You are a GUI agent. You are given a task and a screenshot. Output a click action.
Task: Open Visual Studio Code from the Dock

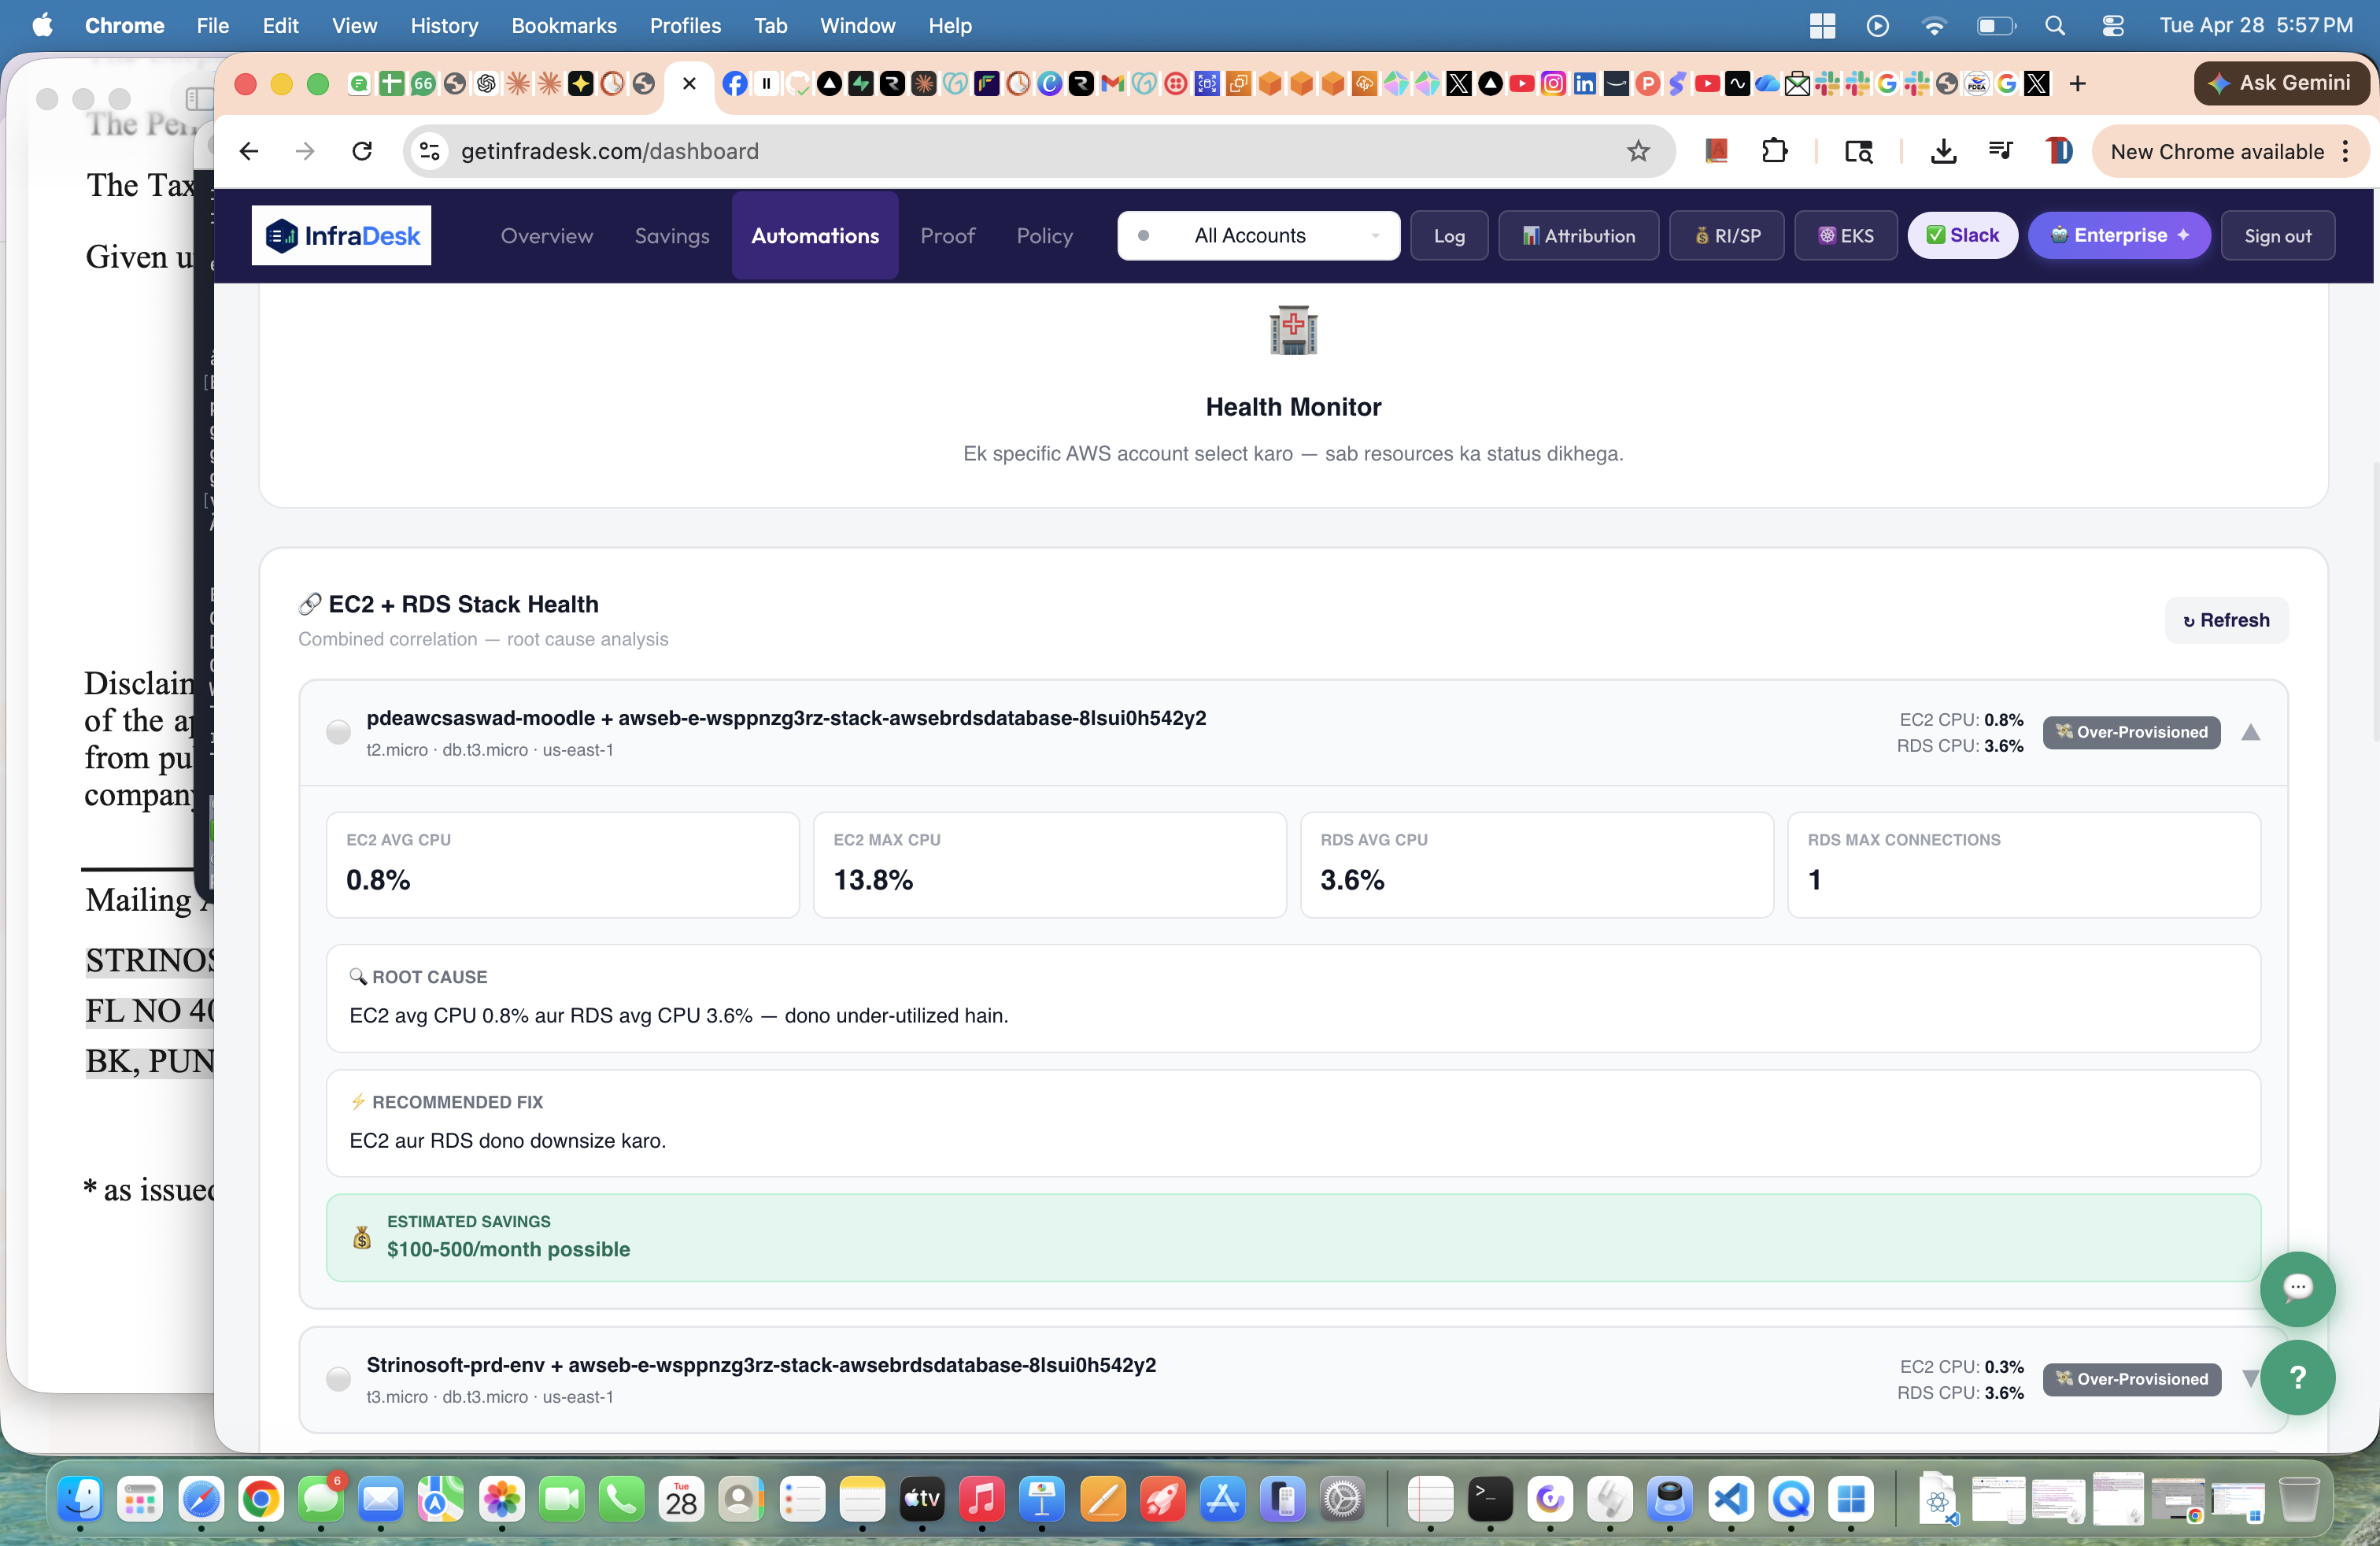1731,1499
